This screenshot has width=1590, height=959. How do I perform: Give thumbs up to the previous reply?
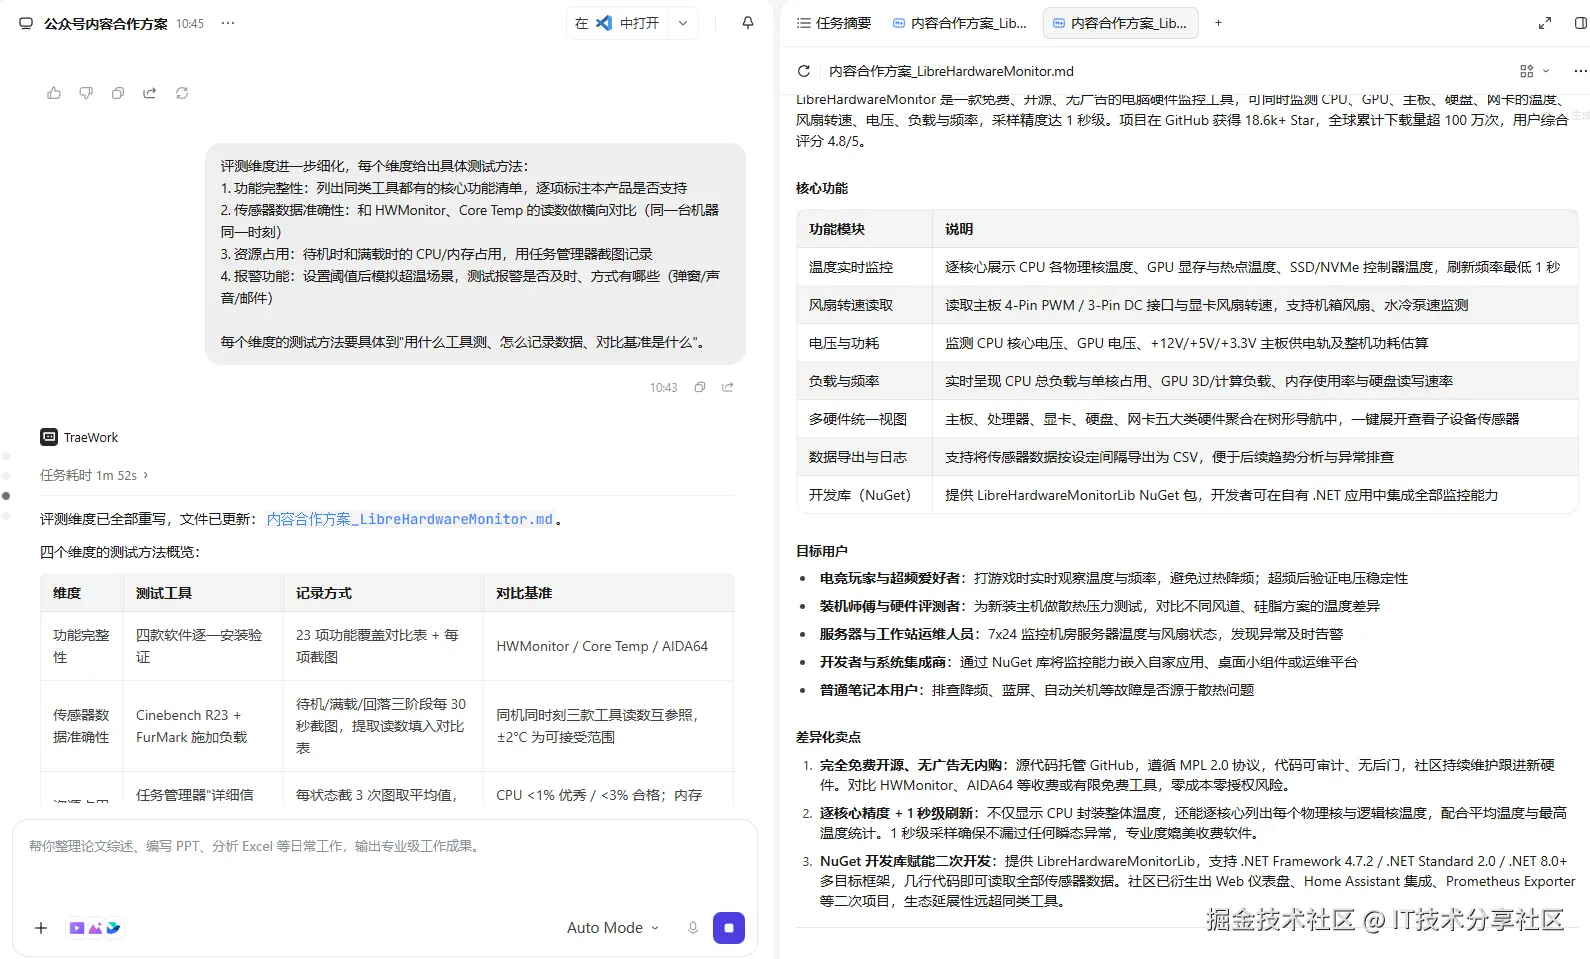pos(54,93)
